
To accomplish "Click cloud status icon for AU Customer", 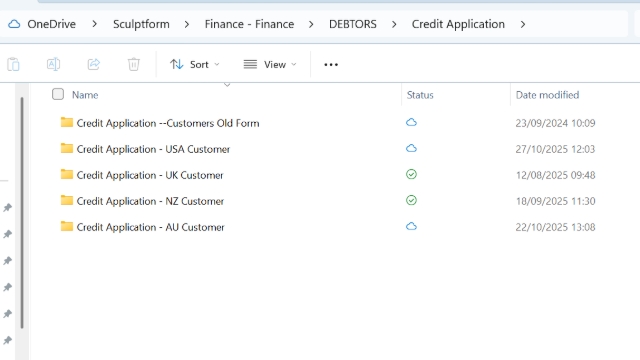I will 411,227.
